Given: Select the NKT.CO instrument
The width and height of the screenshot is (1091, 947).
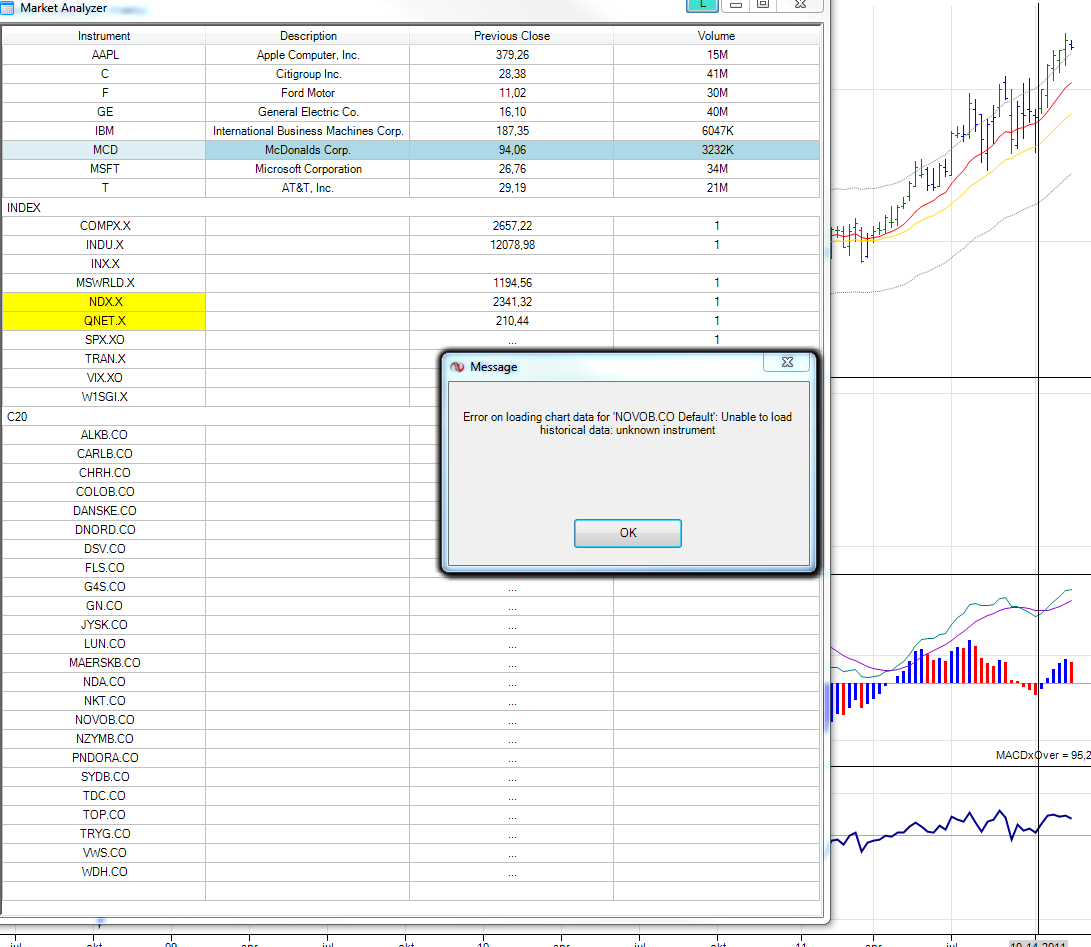Looking at the screenshot, I should (x=104, y=701).
